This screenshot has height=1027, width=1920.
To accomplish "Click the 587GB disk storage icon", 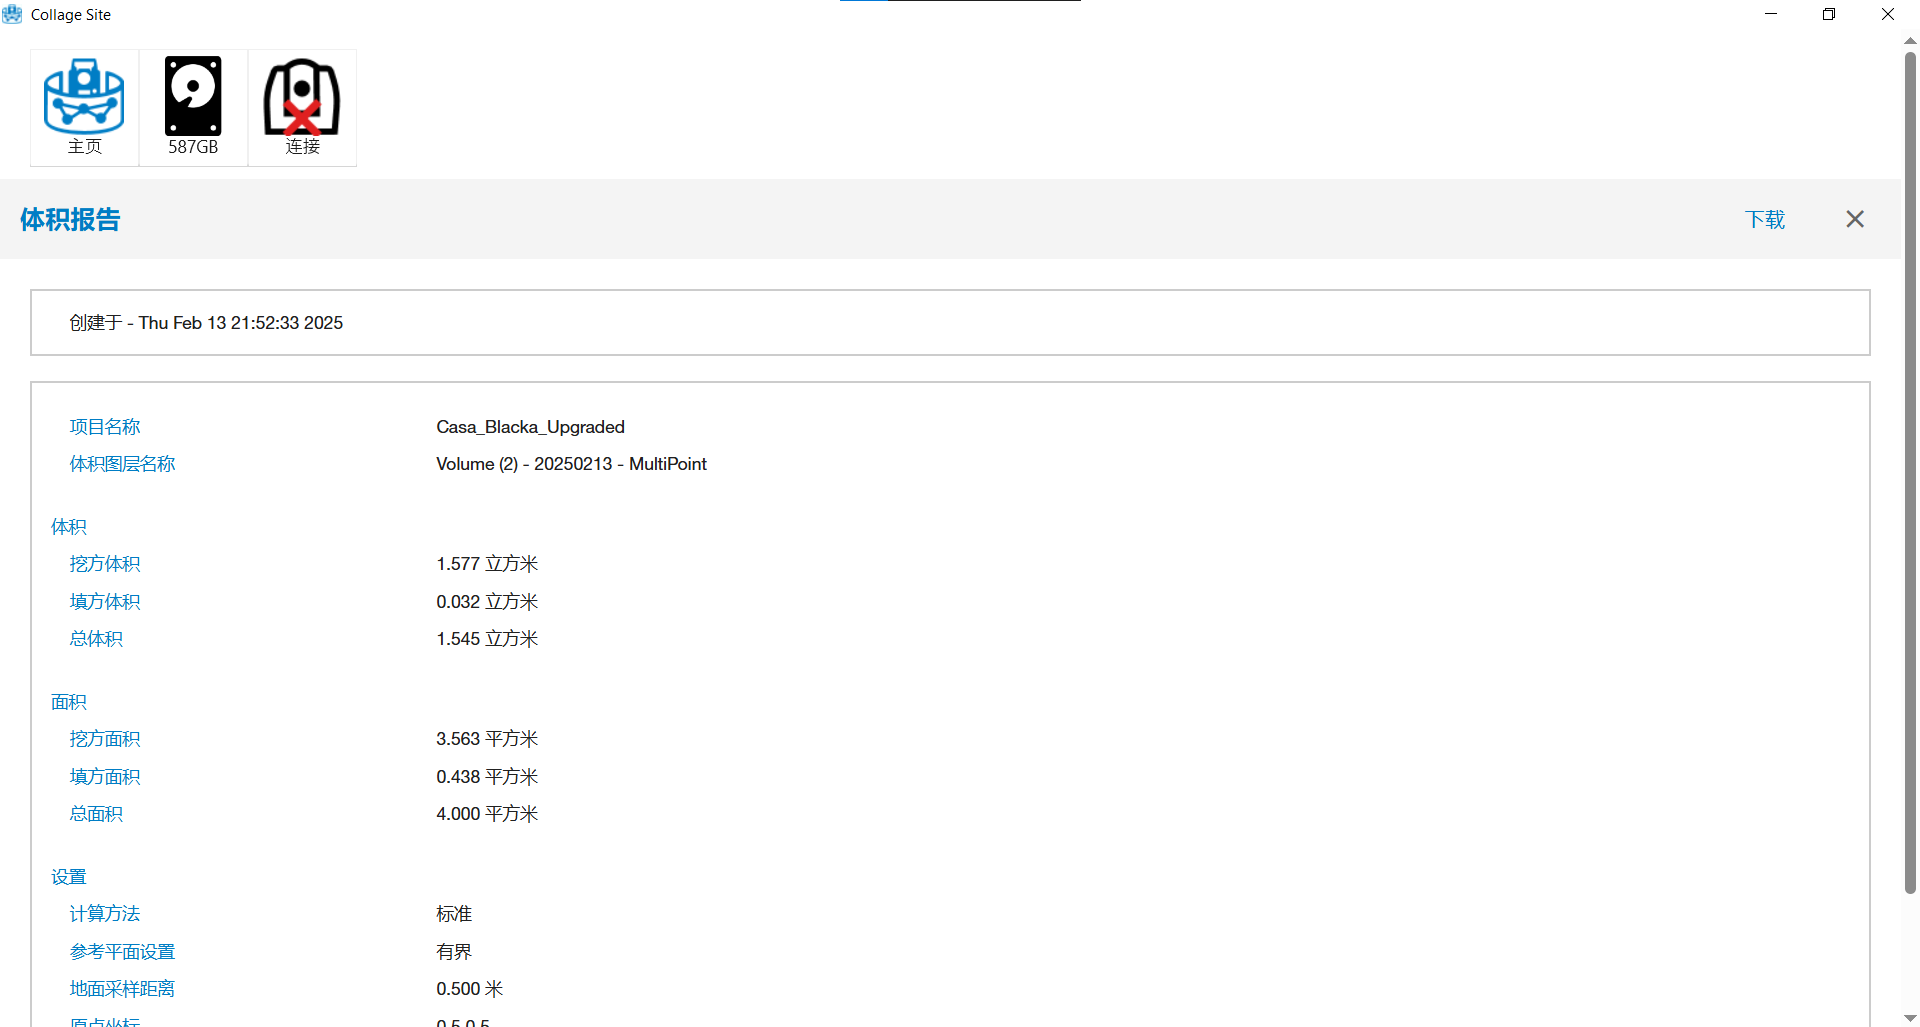I will (193, 106).
